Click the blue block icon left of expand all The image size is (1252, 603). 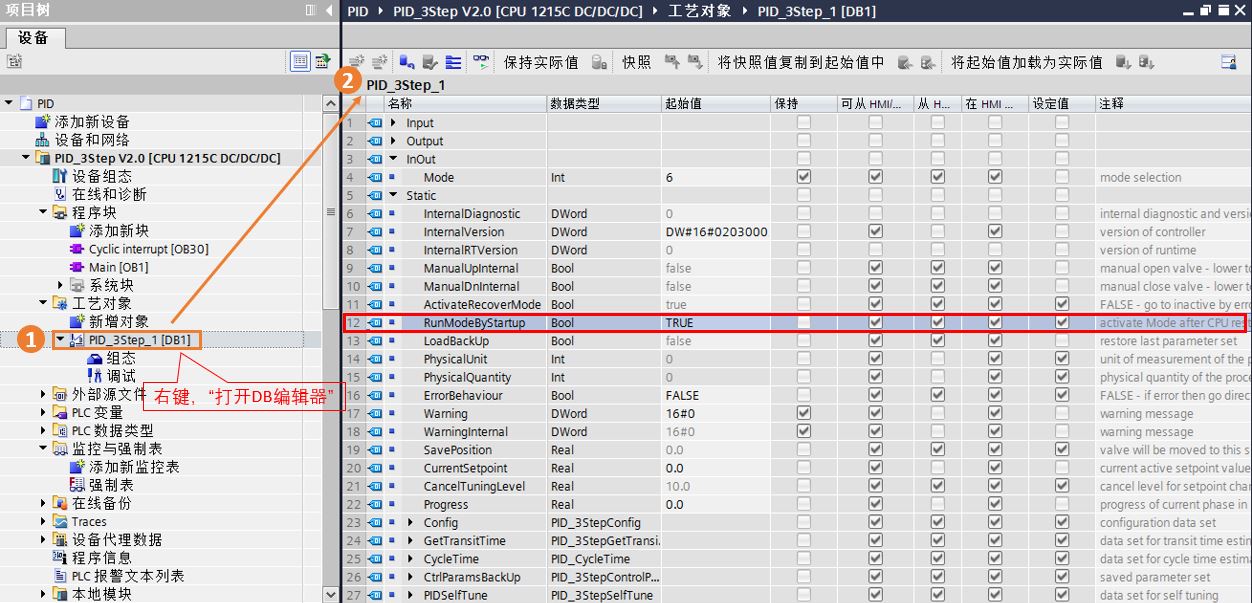tap(407, 62)
